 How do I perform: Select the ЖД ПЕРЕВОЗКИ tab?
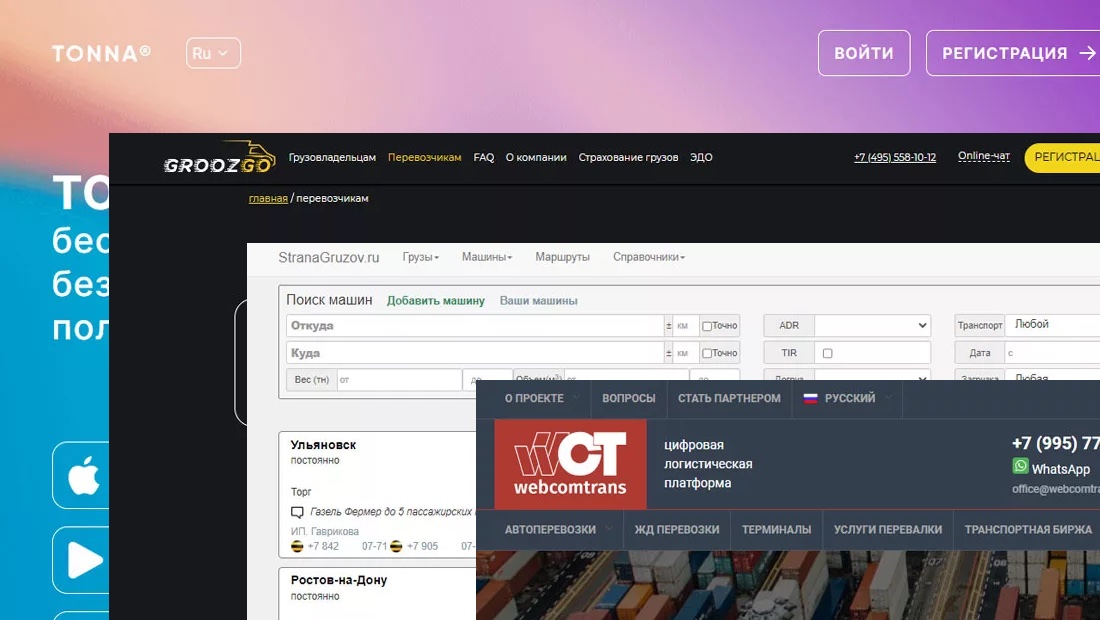[x=676, y=529]
